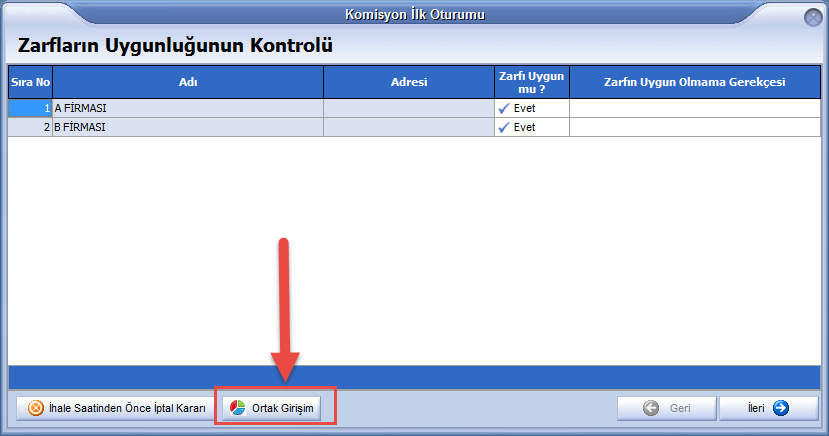829x436 pixels.
Task: Click the blue right arrow icon on İleri
Action: (781, 408)
